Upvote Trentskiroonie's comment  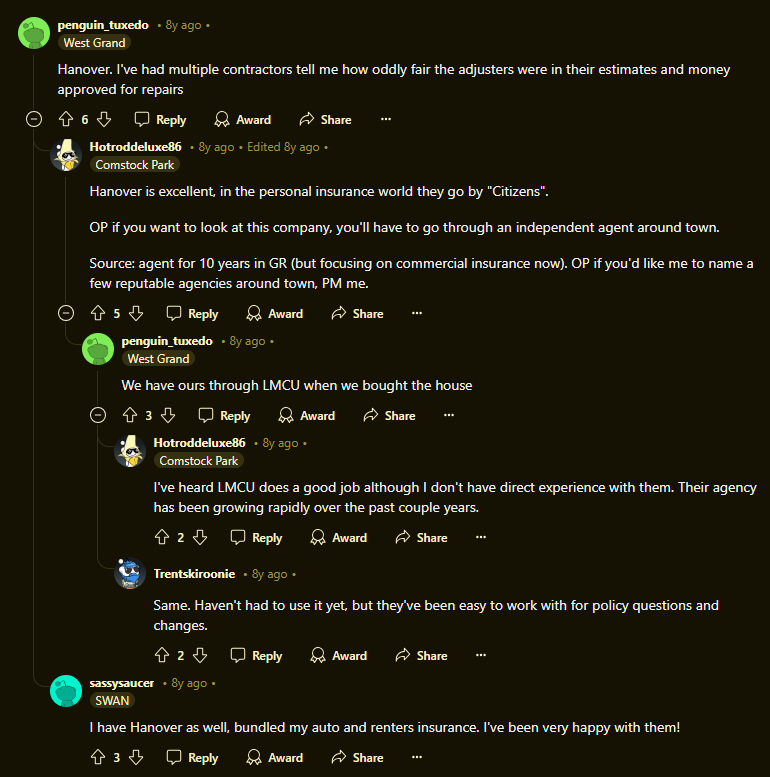162,655
